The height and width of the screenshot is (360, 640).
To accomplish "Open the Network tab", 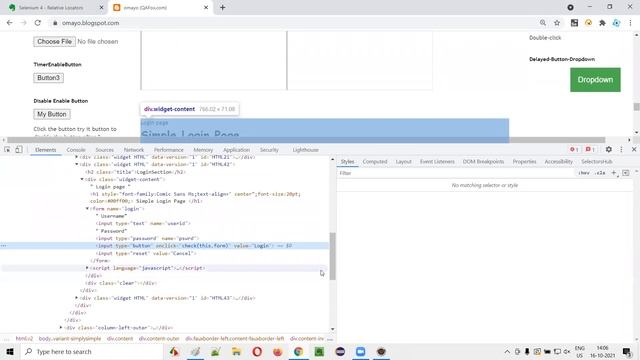I will click(x=134, y=150).
